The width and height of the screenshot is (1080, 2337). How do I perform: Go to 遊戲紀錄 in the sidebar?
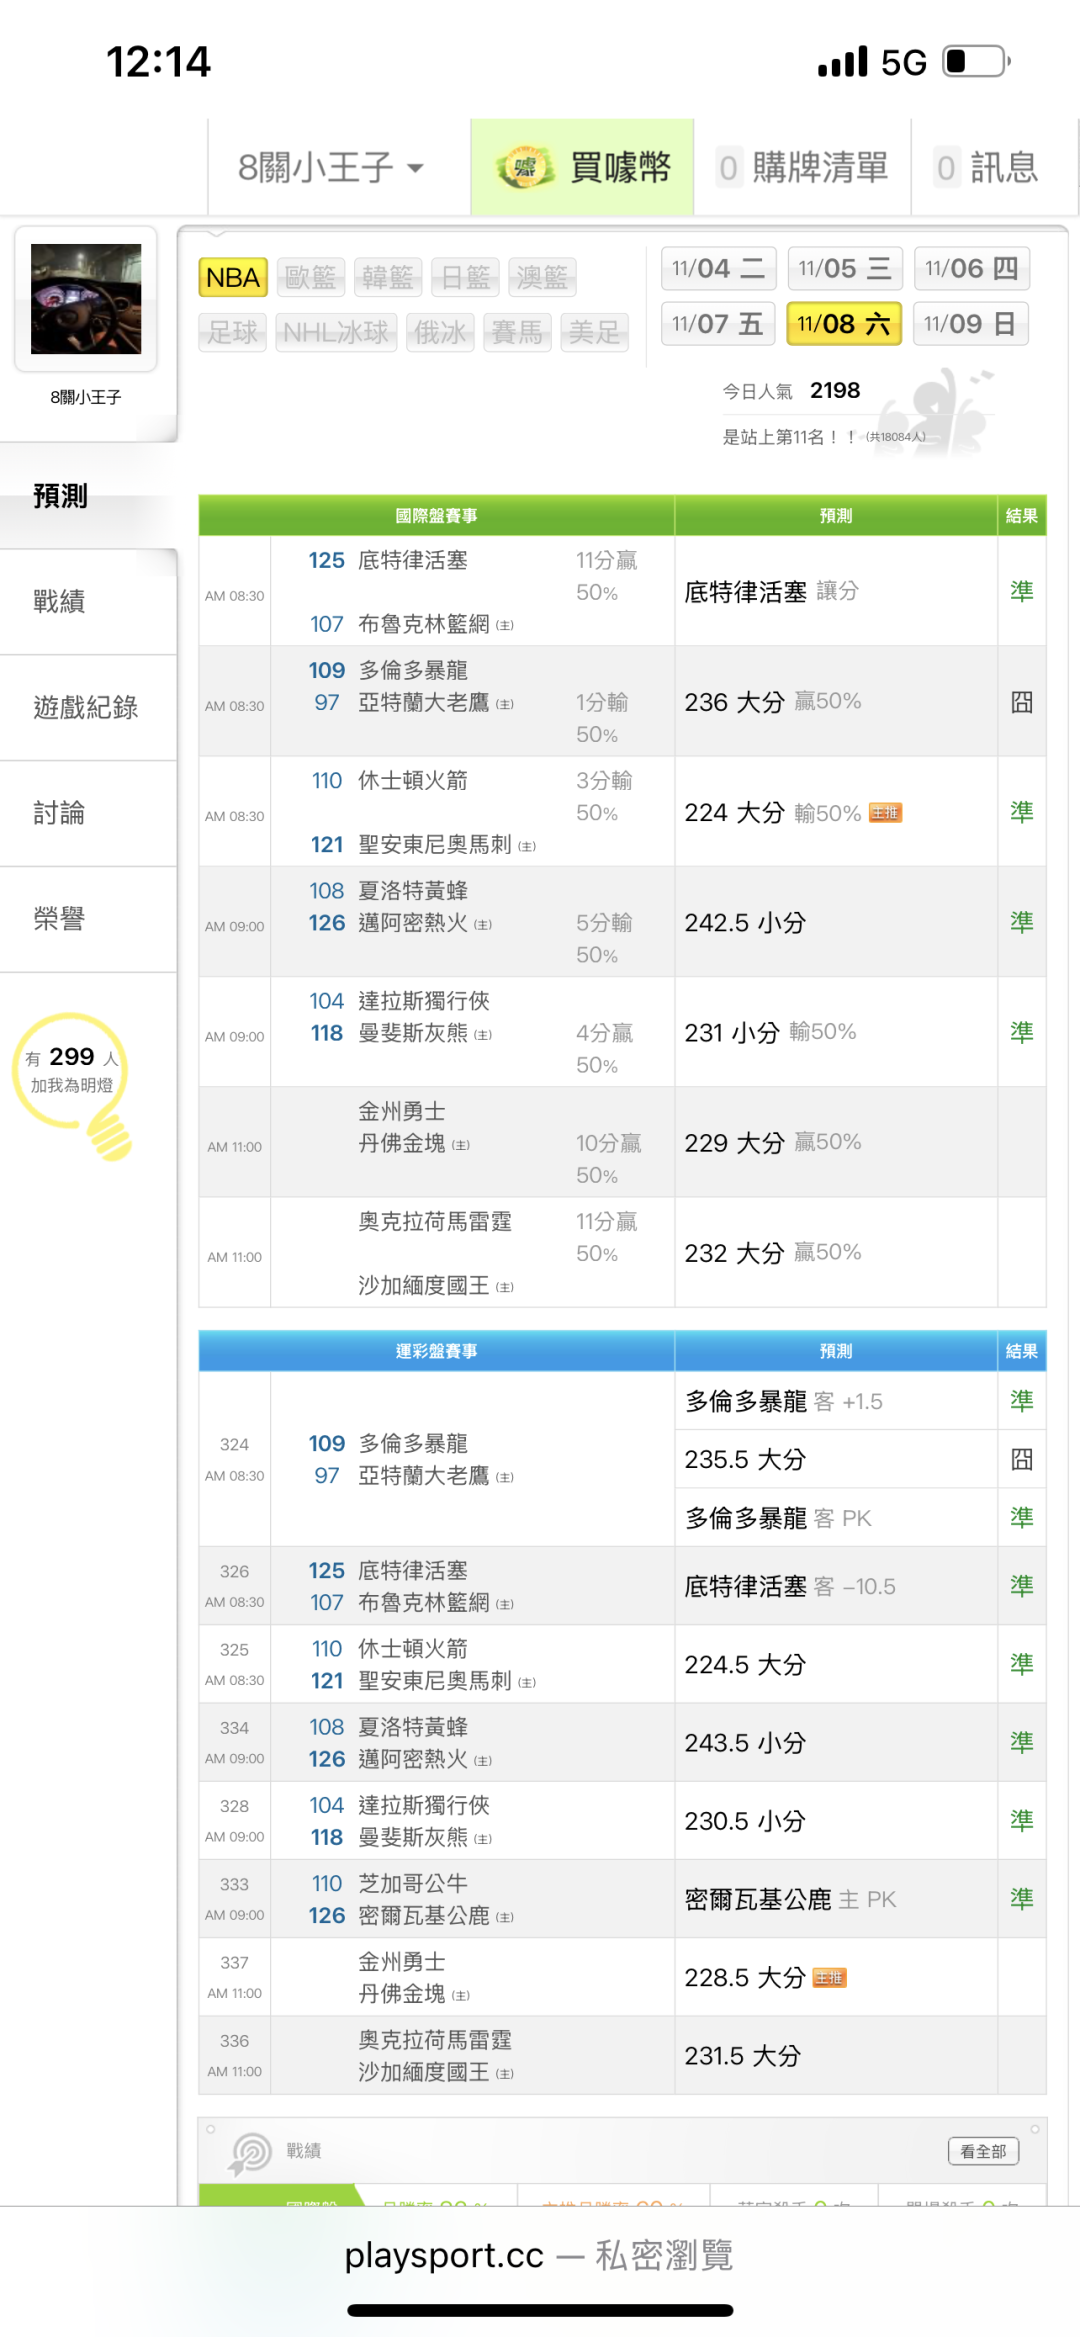point(86,708)
